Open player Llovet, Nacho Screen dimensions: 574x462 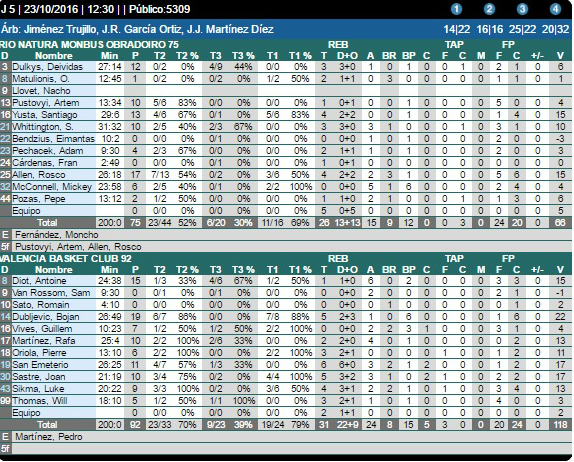click(x=41, y=91)
